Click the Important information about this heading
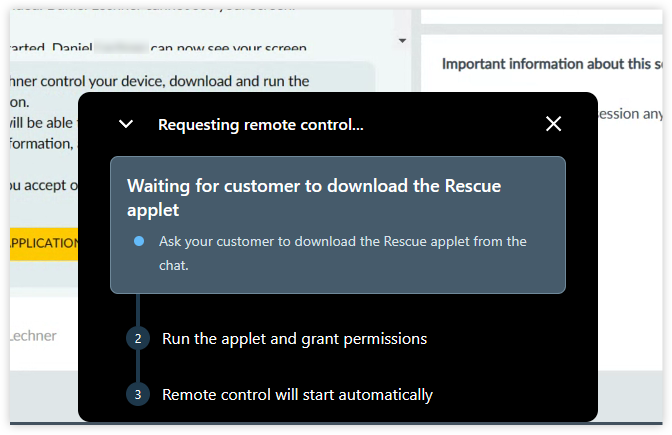This screenshot has height=435, width=672. [x=552, y=64]
